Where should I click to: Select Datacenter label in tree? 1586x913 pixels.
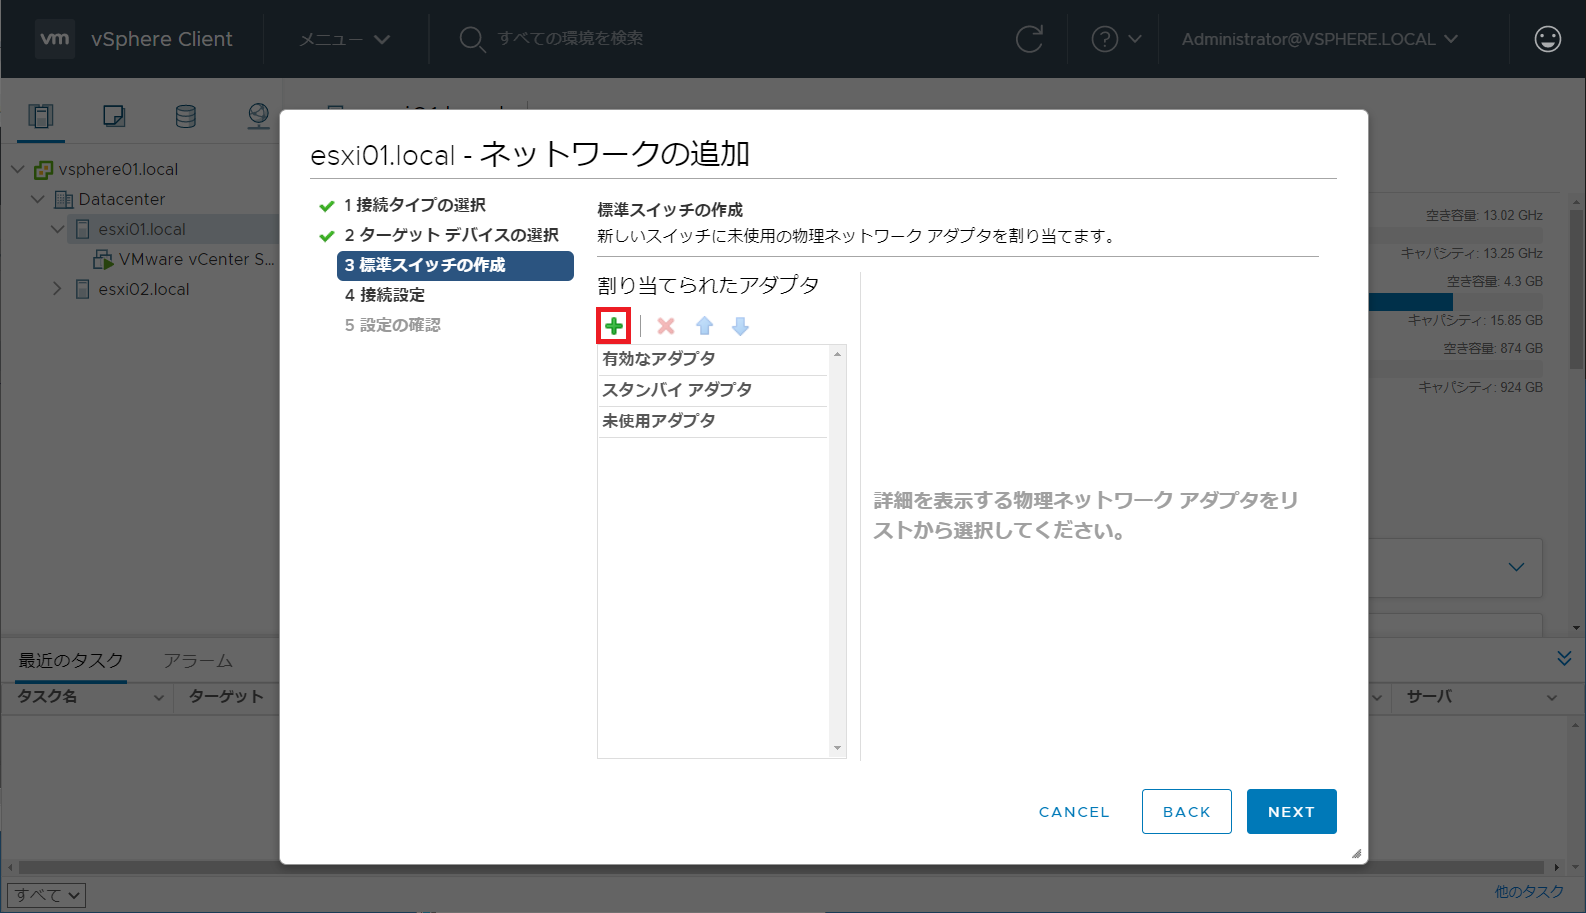122,199
